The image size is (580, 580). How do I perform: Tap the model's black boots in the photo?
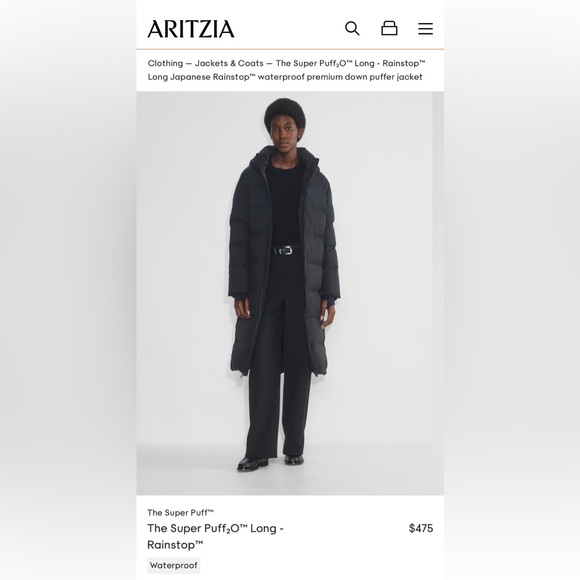(x=270, y=462)
